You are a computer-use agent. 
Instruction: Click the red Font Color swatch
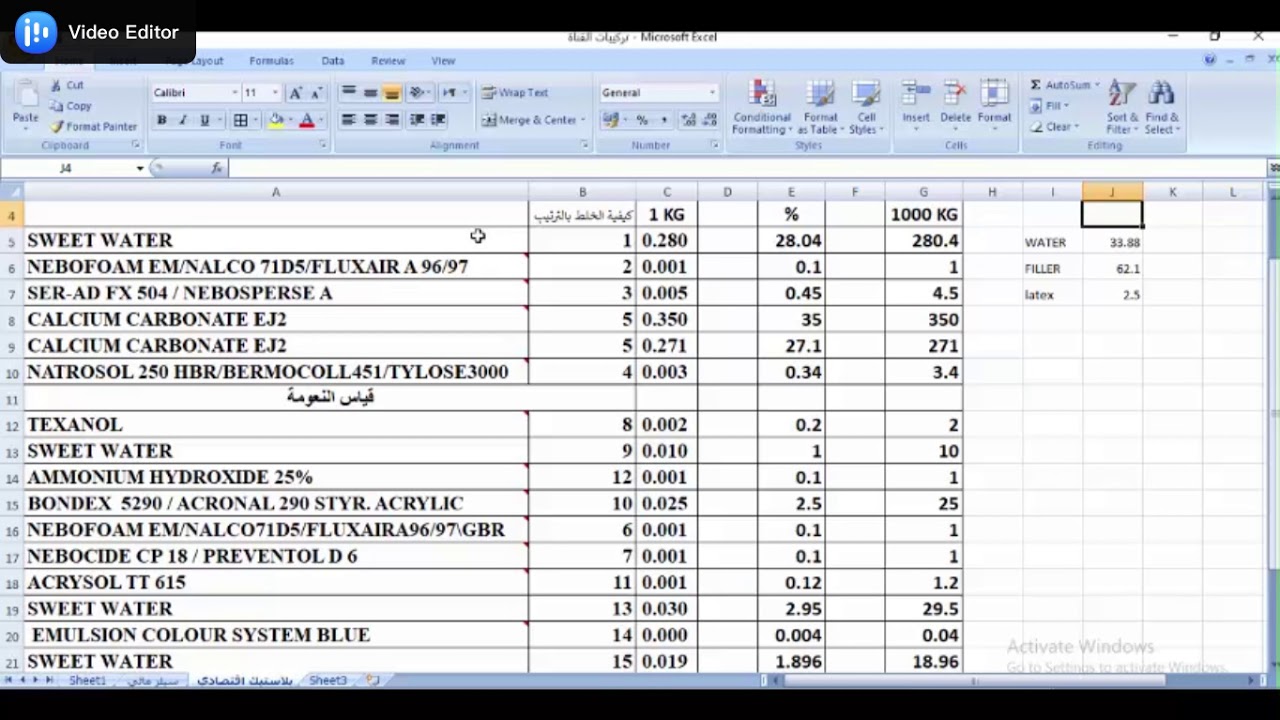[307, 120]
